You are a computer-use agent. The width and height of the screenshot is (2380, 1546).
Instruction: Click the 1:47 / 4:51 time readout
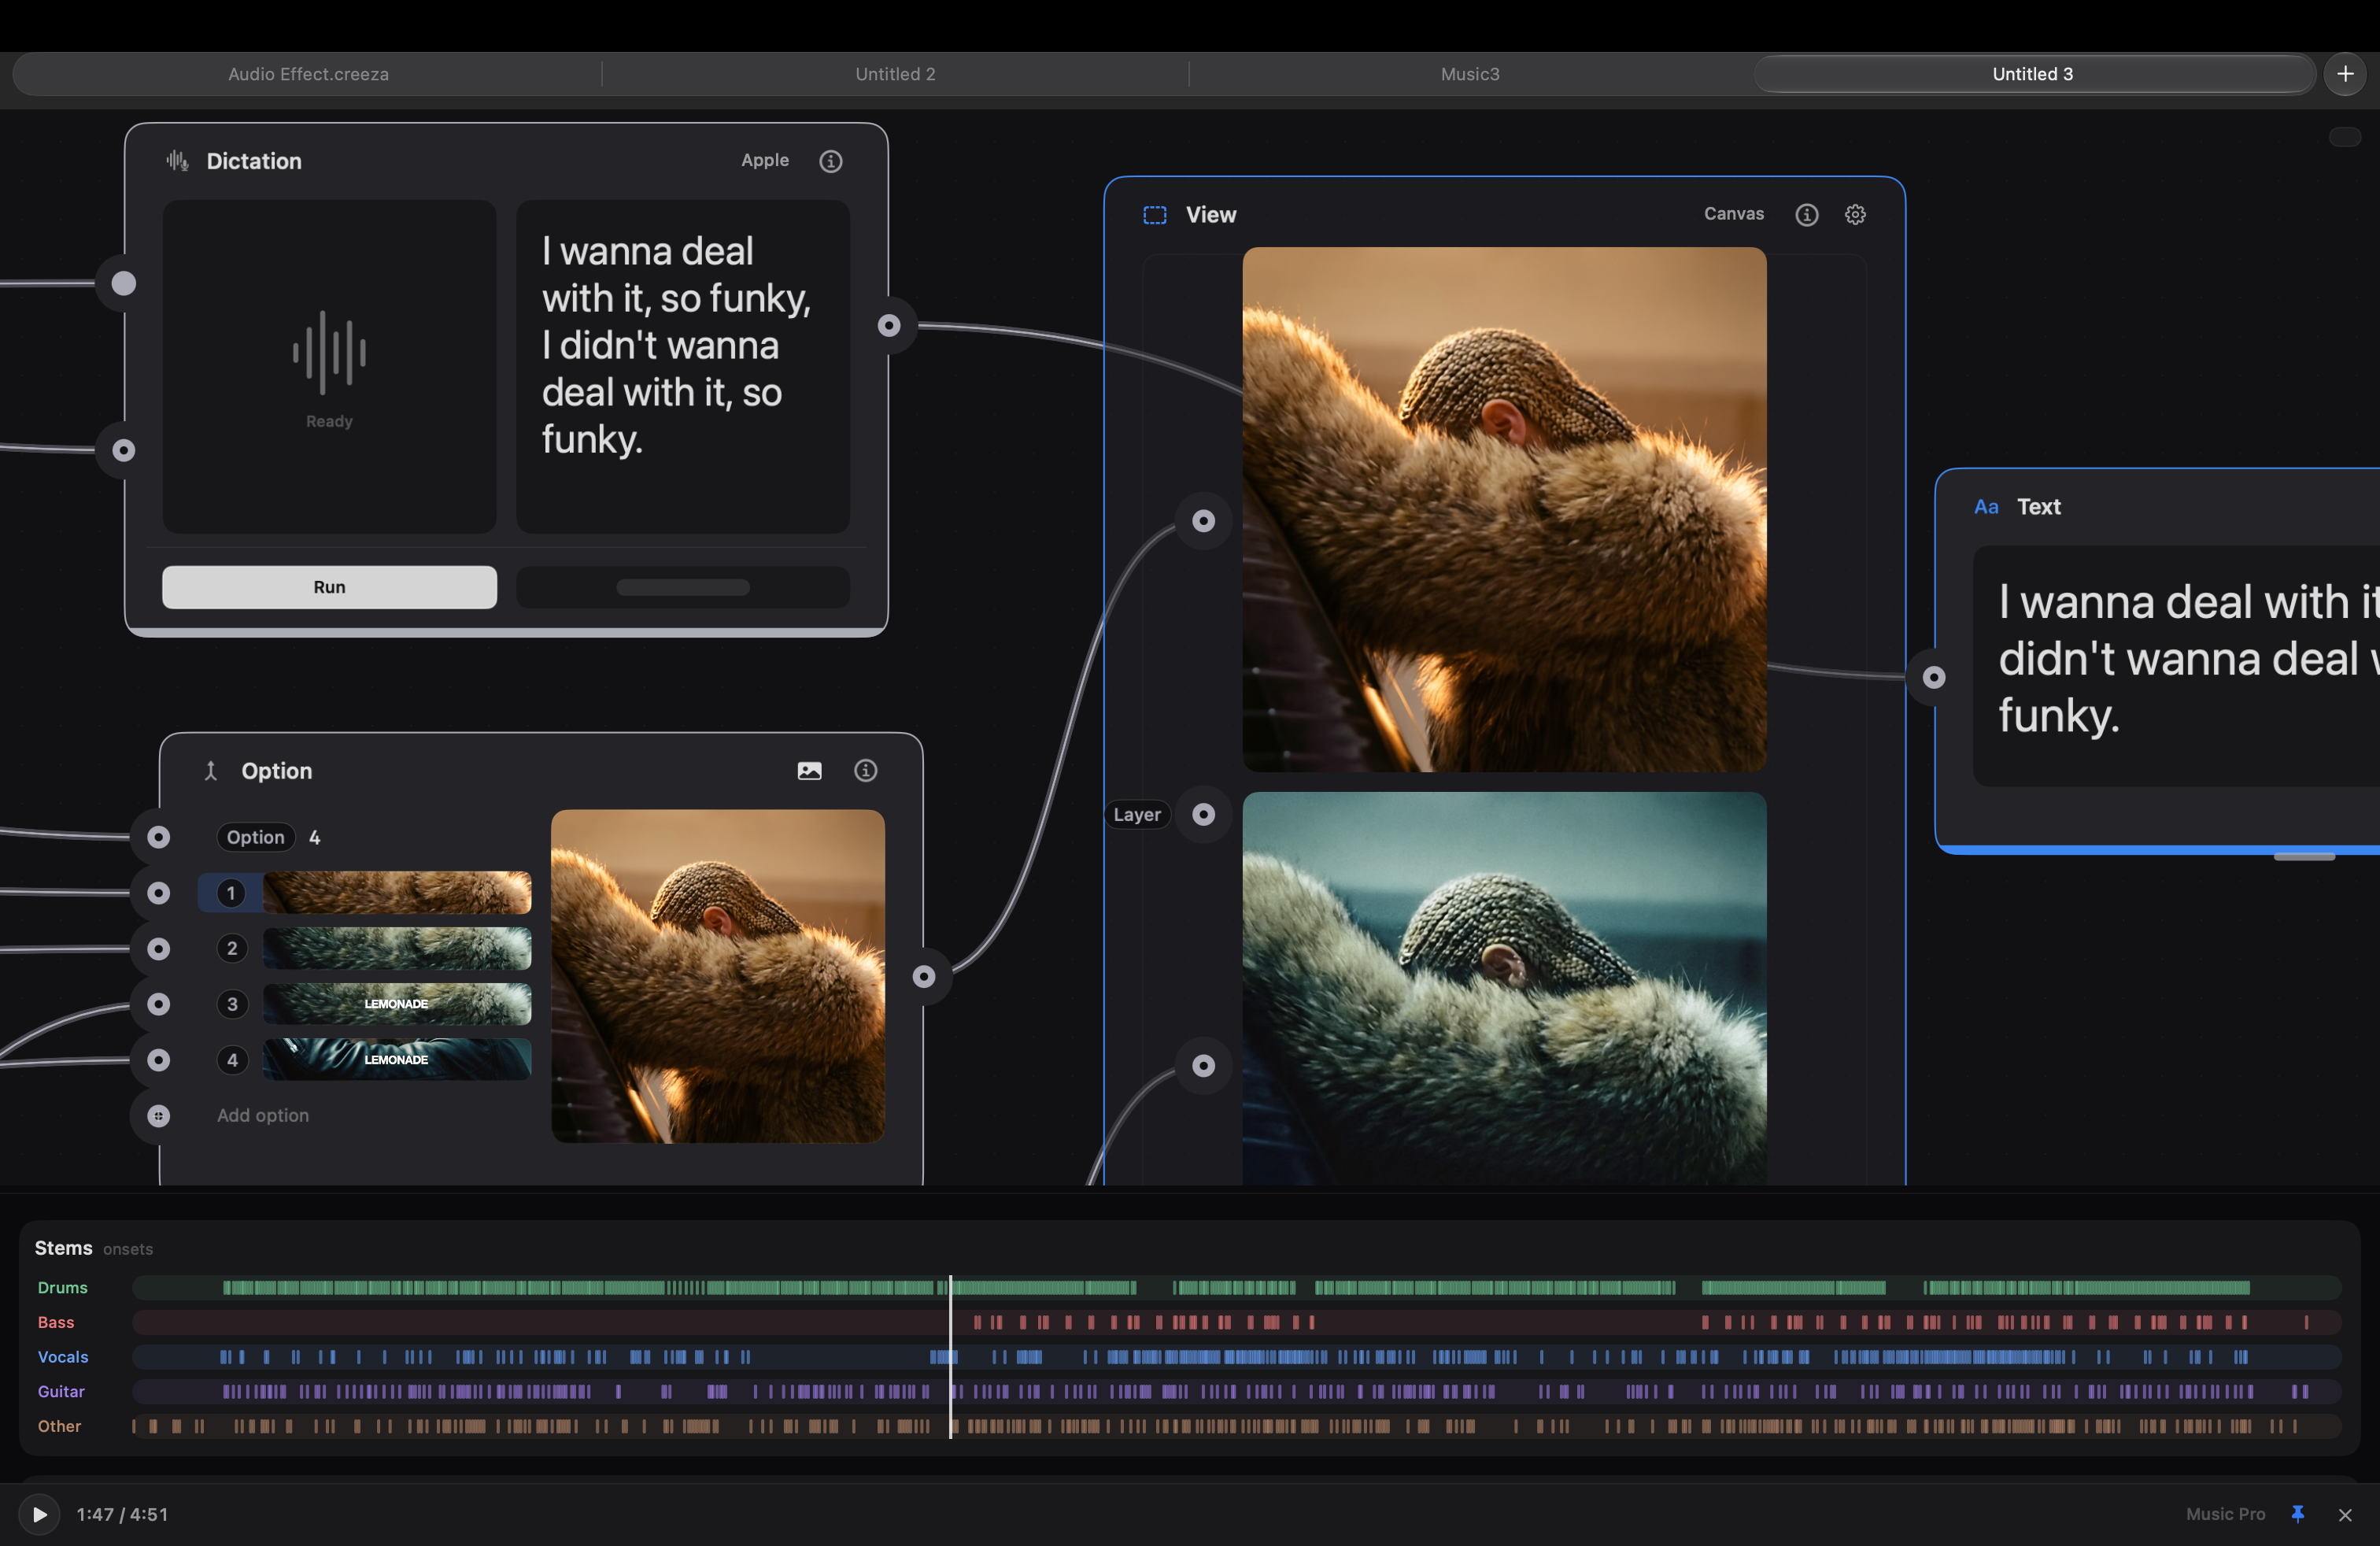122,1514
